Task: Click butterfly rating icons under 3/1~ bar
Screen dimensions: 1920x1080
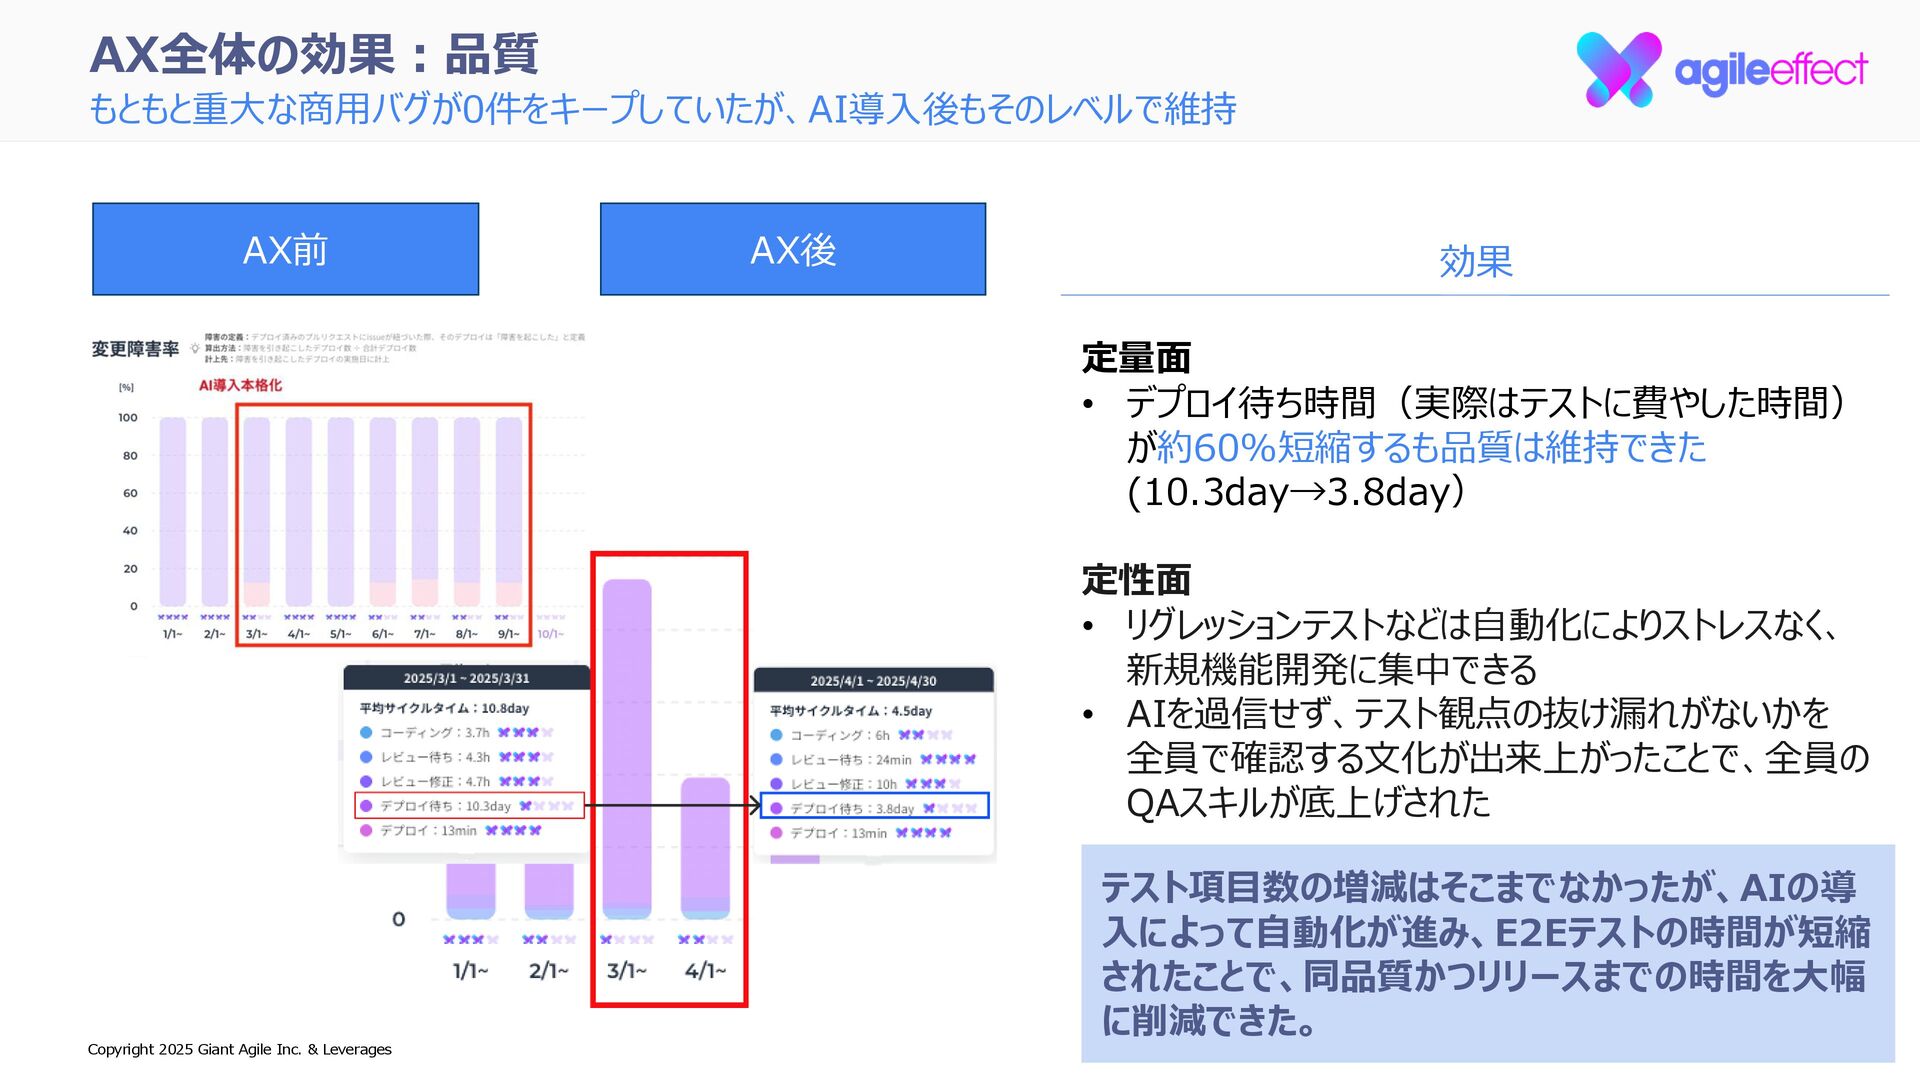Action: point(627,940)
